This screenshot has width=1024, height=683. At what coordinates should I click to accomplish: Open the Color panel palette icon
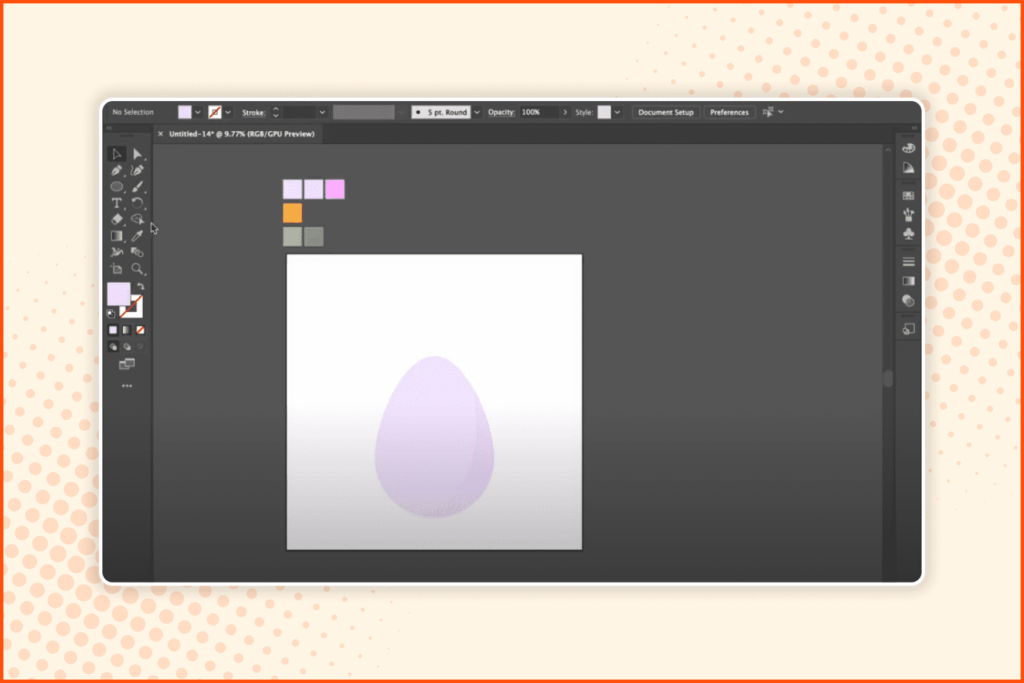tap(908, 148)
